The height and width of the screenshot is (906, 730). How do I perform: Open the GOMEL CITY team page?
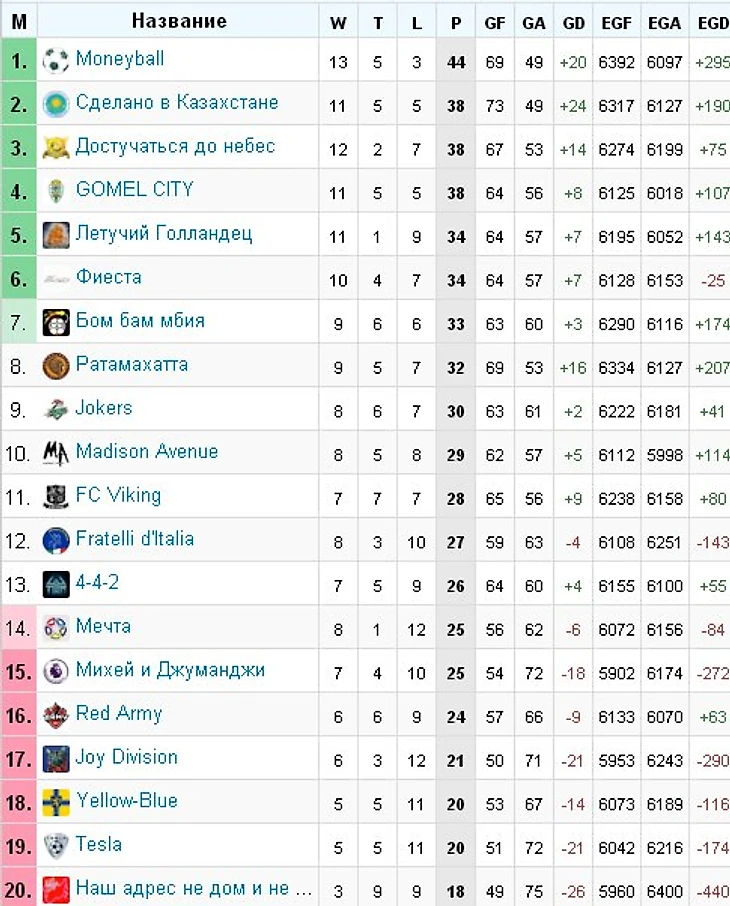[135, 190]
